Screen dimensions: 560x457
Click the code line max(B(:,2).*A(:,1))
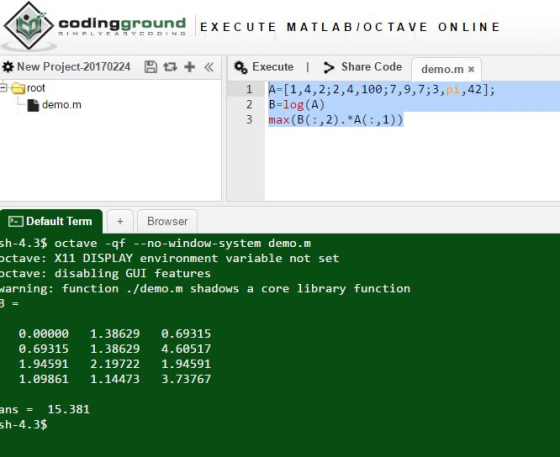(x=336, y=120)
